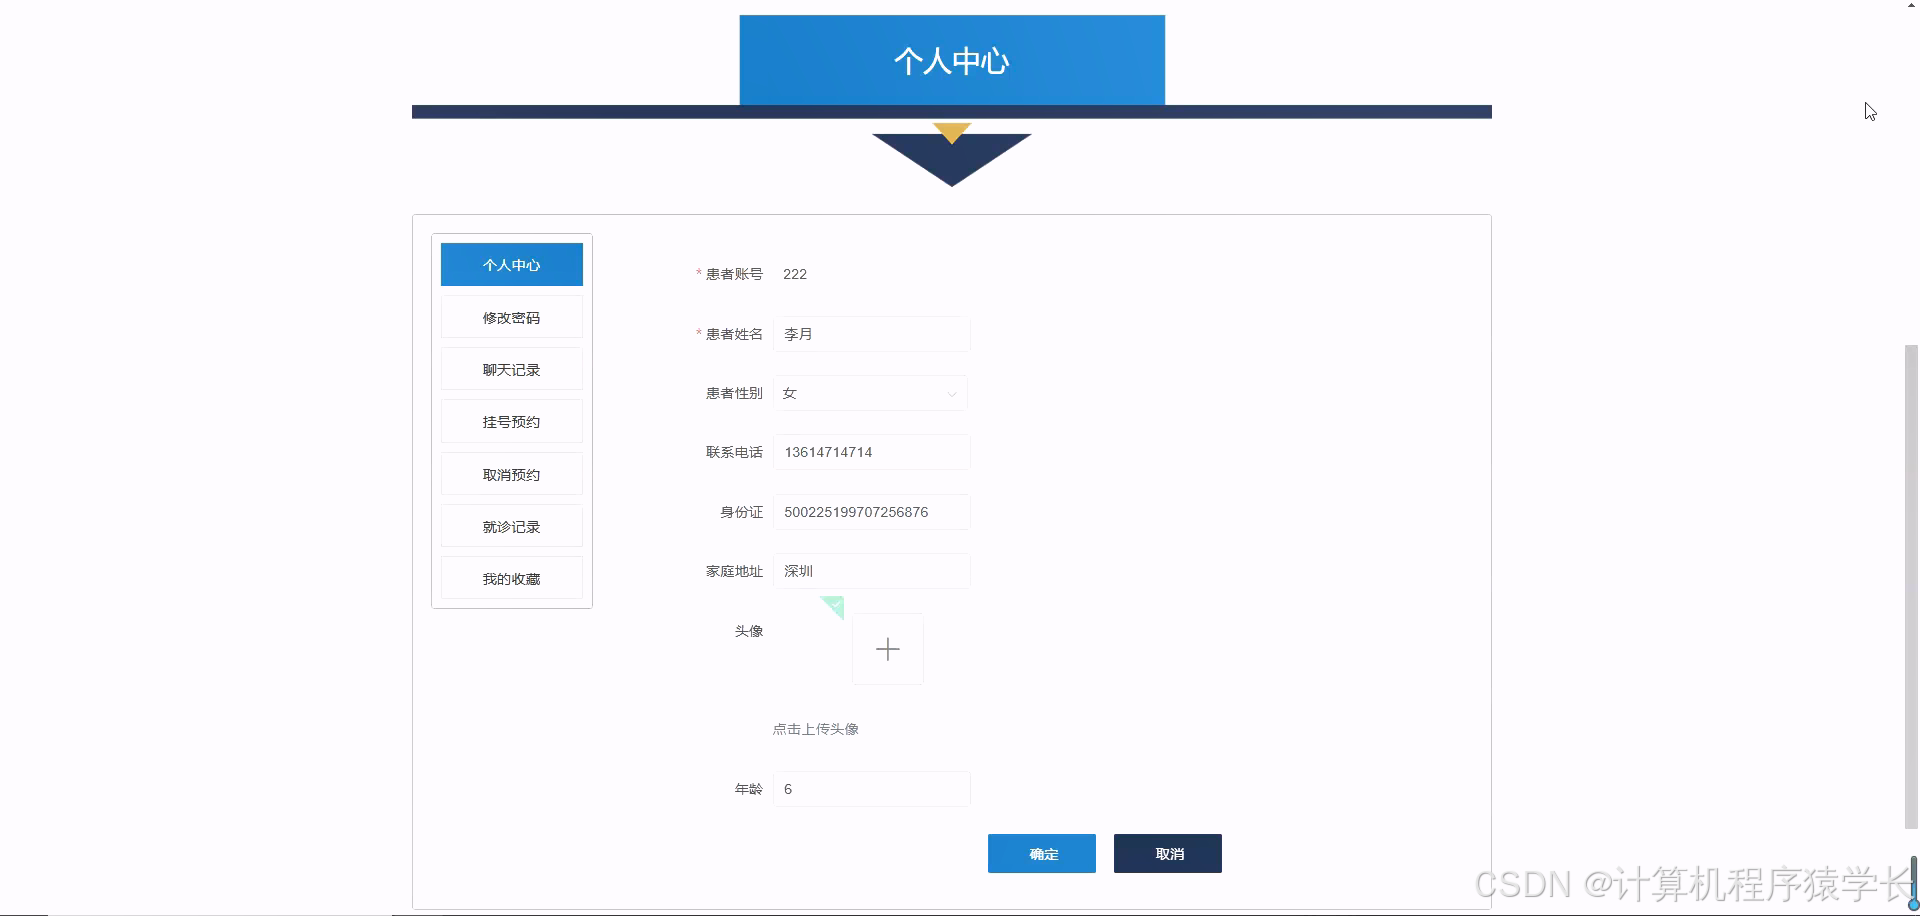Go to 挂号预约 appointment booking
Image resolution: width=1920 pixels, height=916 pixels.
pyautogui.click(x=511, y=421)
